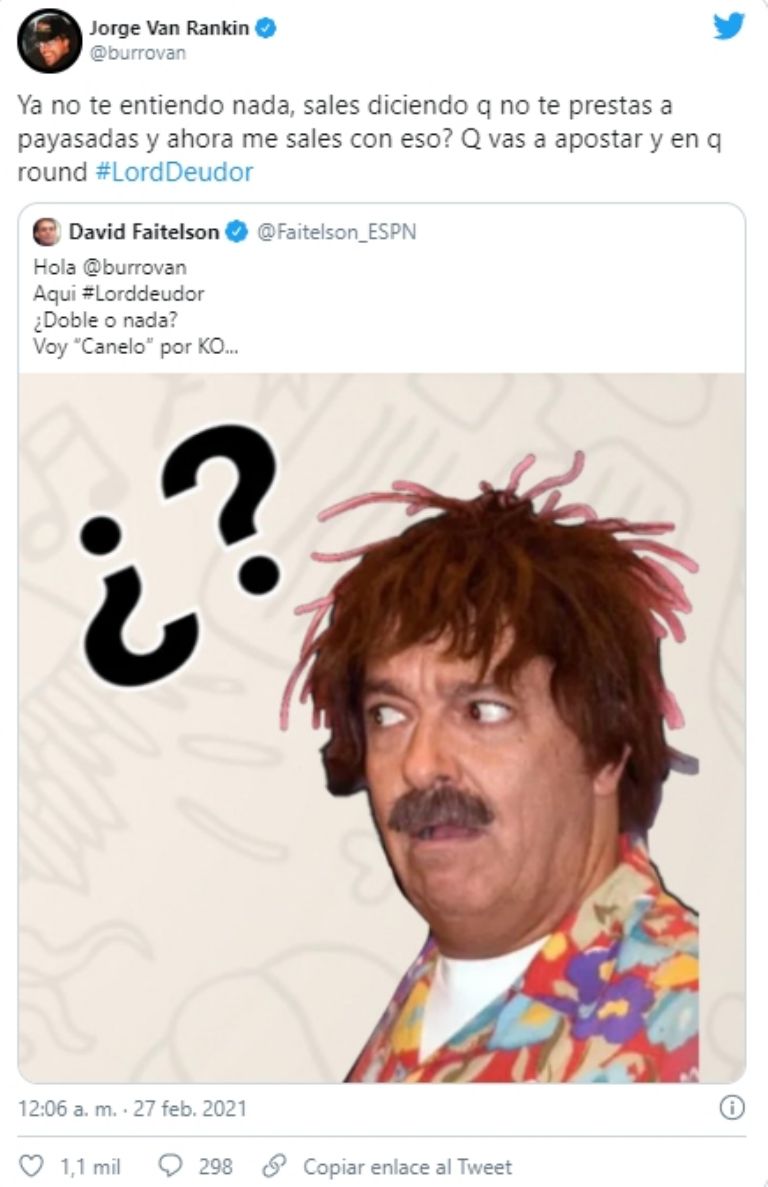Open the @burrovan handle
This screenshot has width=768, height=1187.
(138, 53)
